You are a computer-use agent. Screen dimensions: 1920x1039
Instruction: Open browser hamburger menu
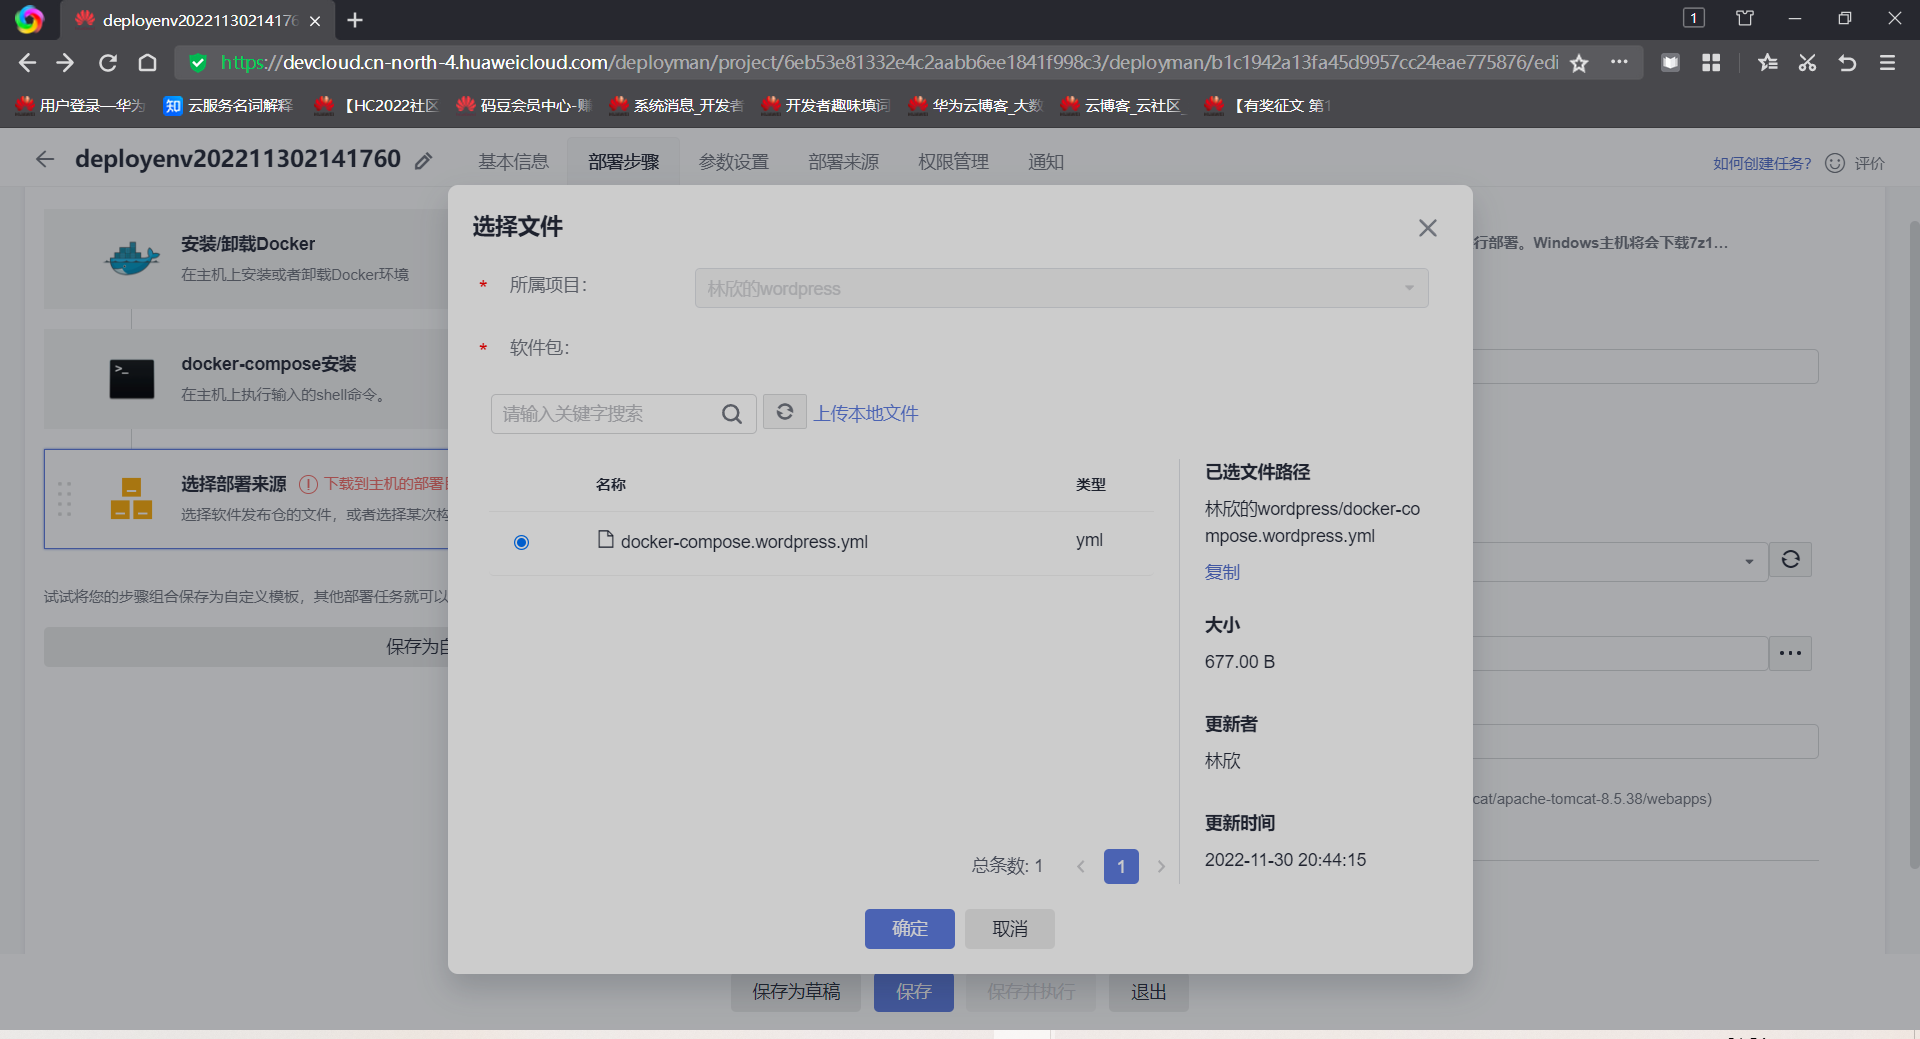(x=1888, y=63)
